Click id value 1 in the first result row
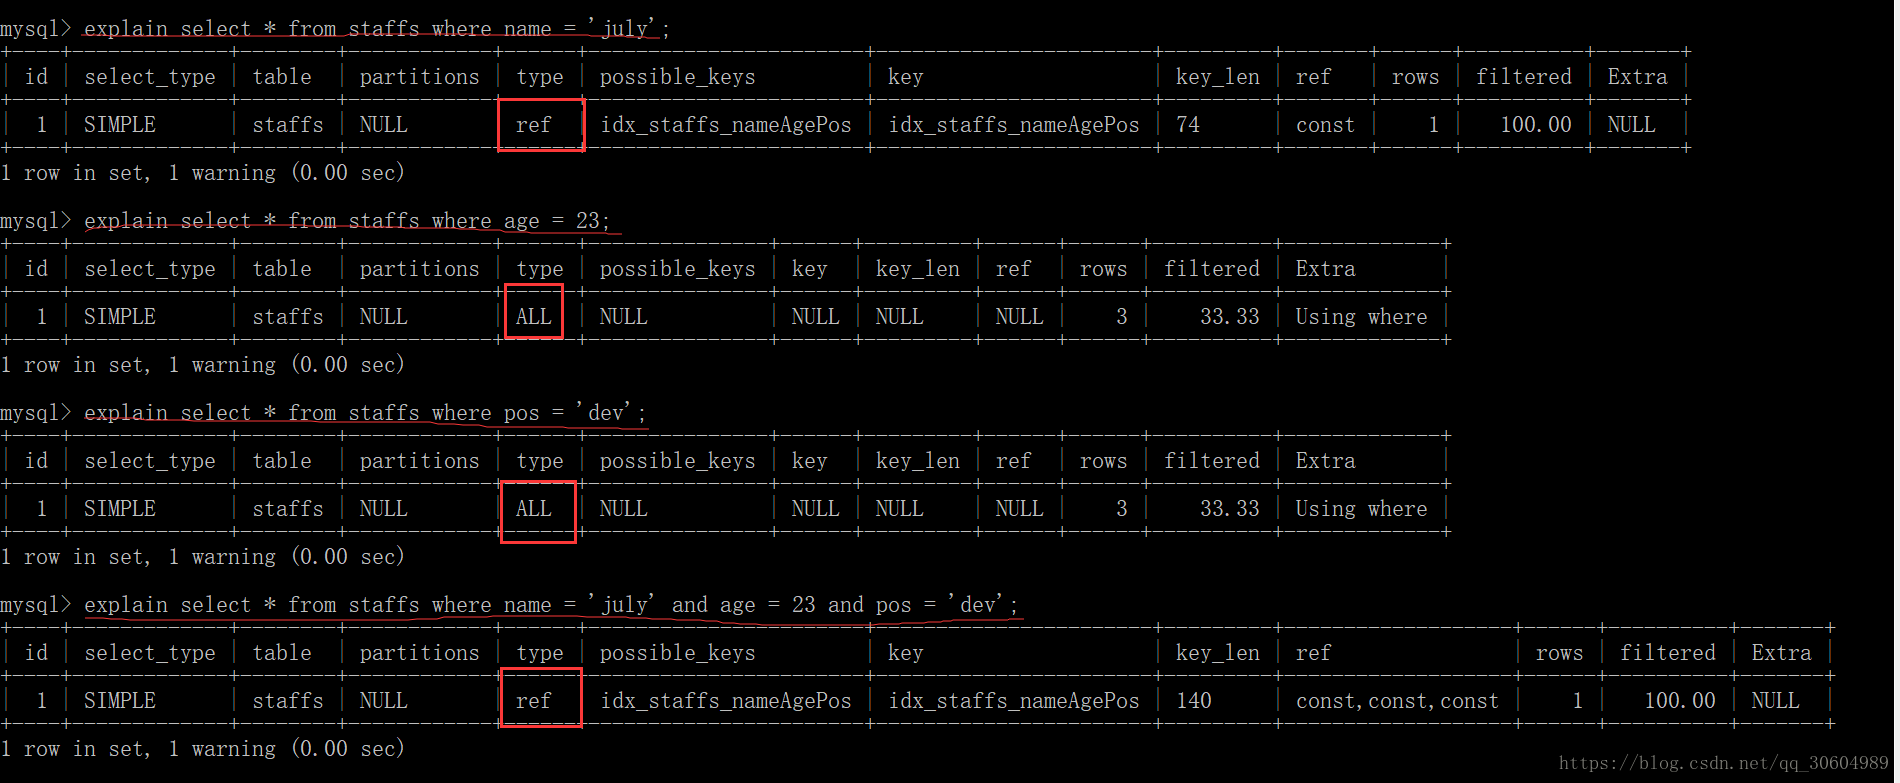This screenshot has height=783, width=1900. (x=42, y=124)
